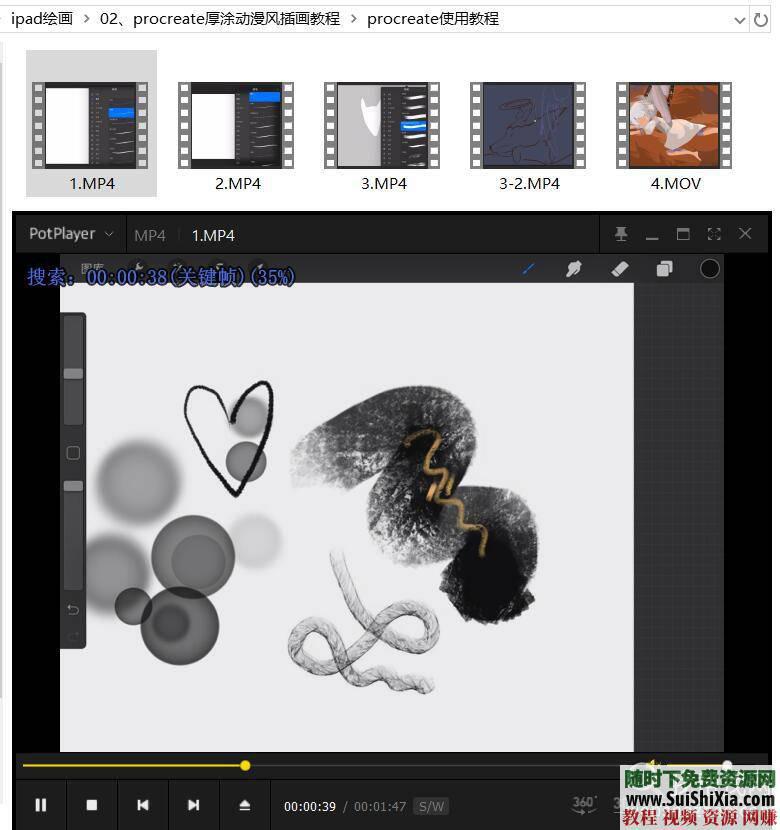The image size is (780, 830).
Task: Click the 1.MP4 title label
Action: 213,236
